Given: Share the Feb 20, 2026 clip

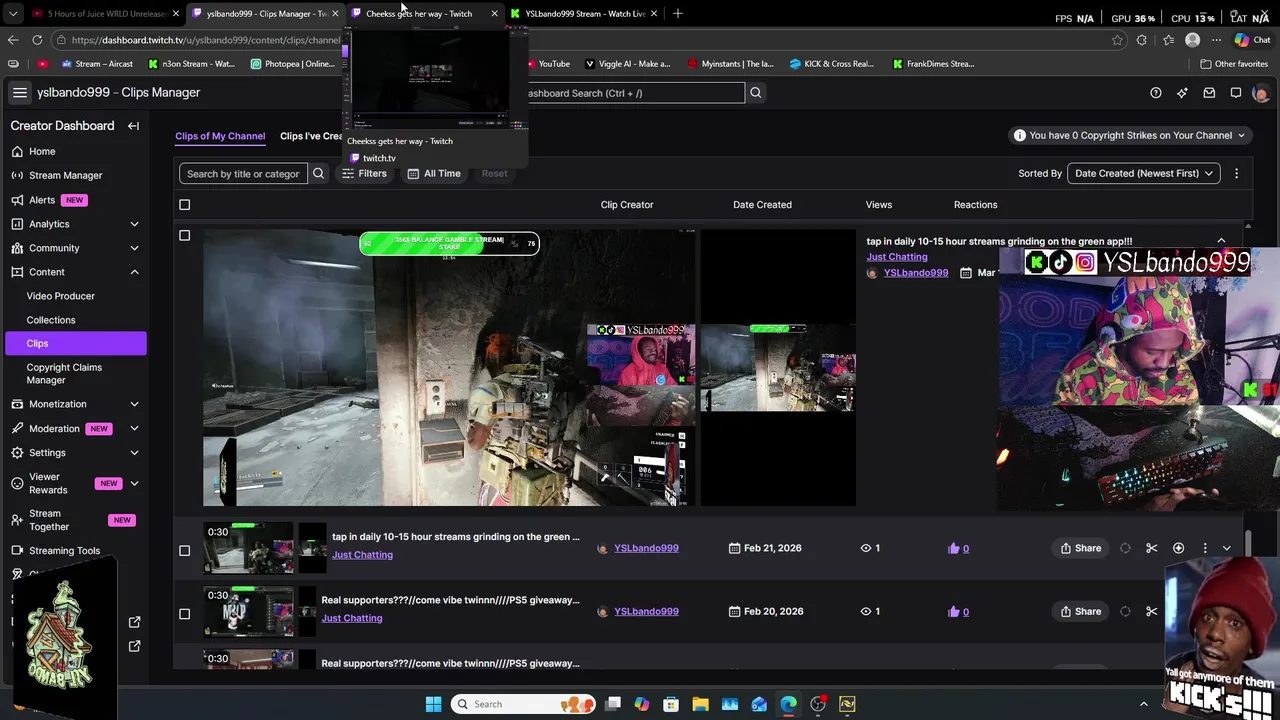Looking at the screenshot, I should (x=1081, y=611).
